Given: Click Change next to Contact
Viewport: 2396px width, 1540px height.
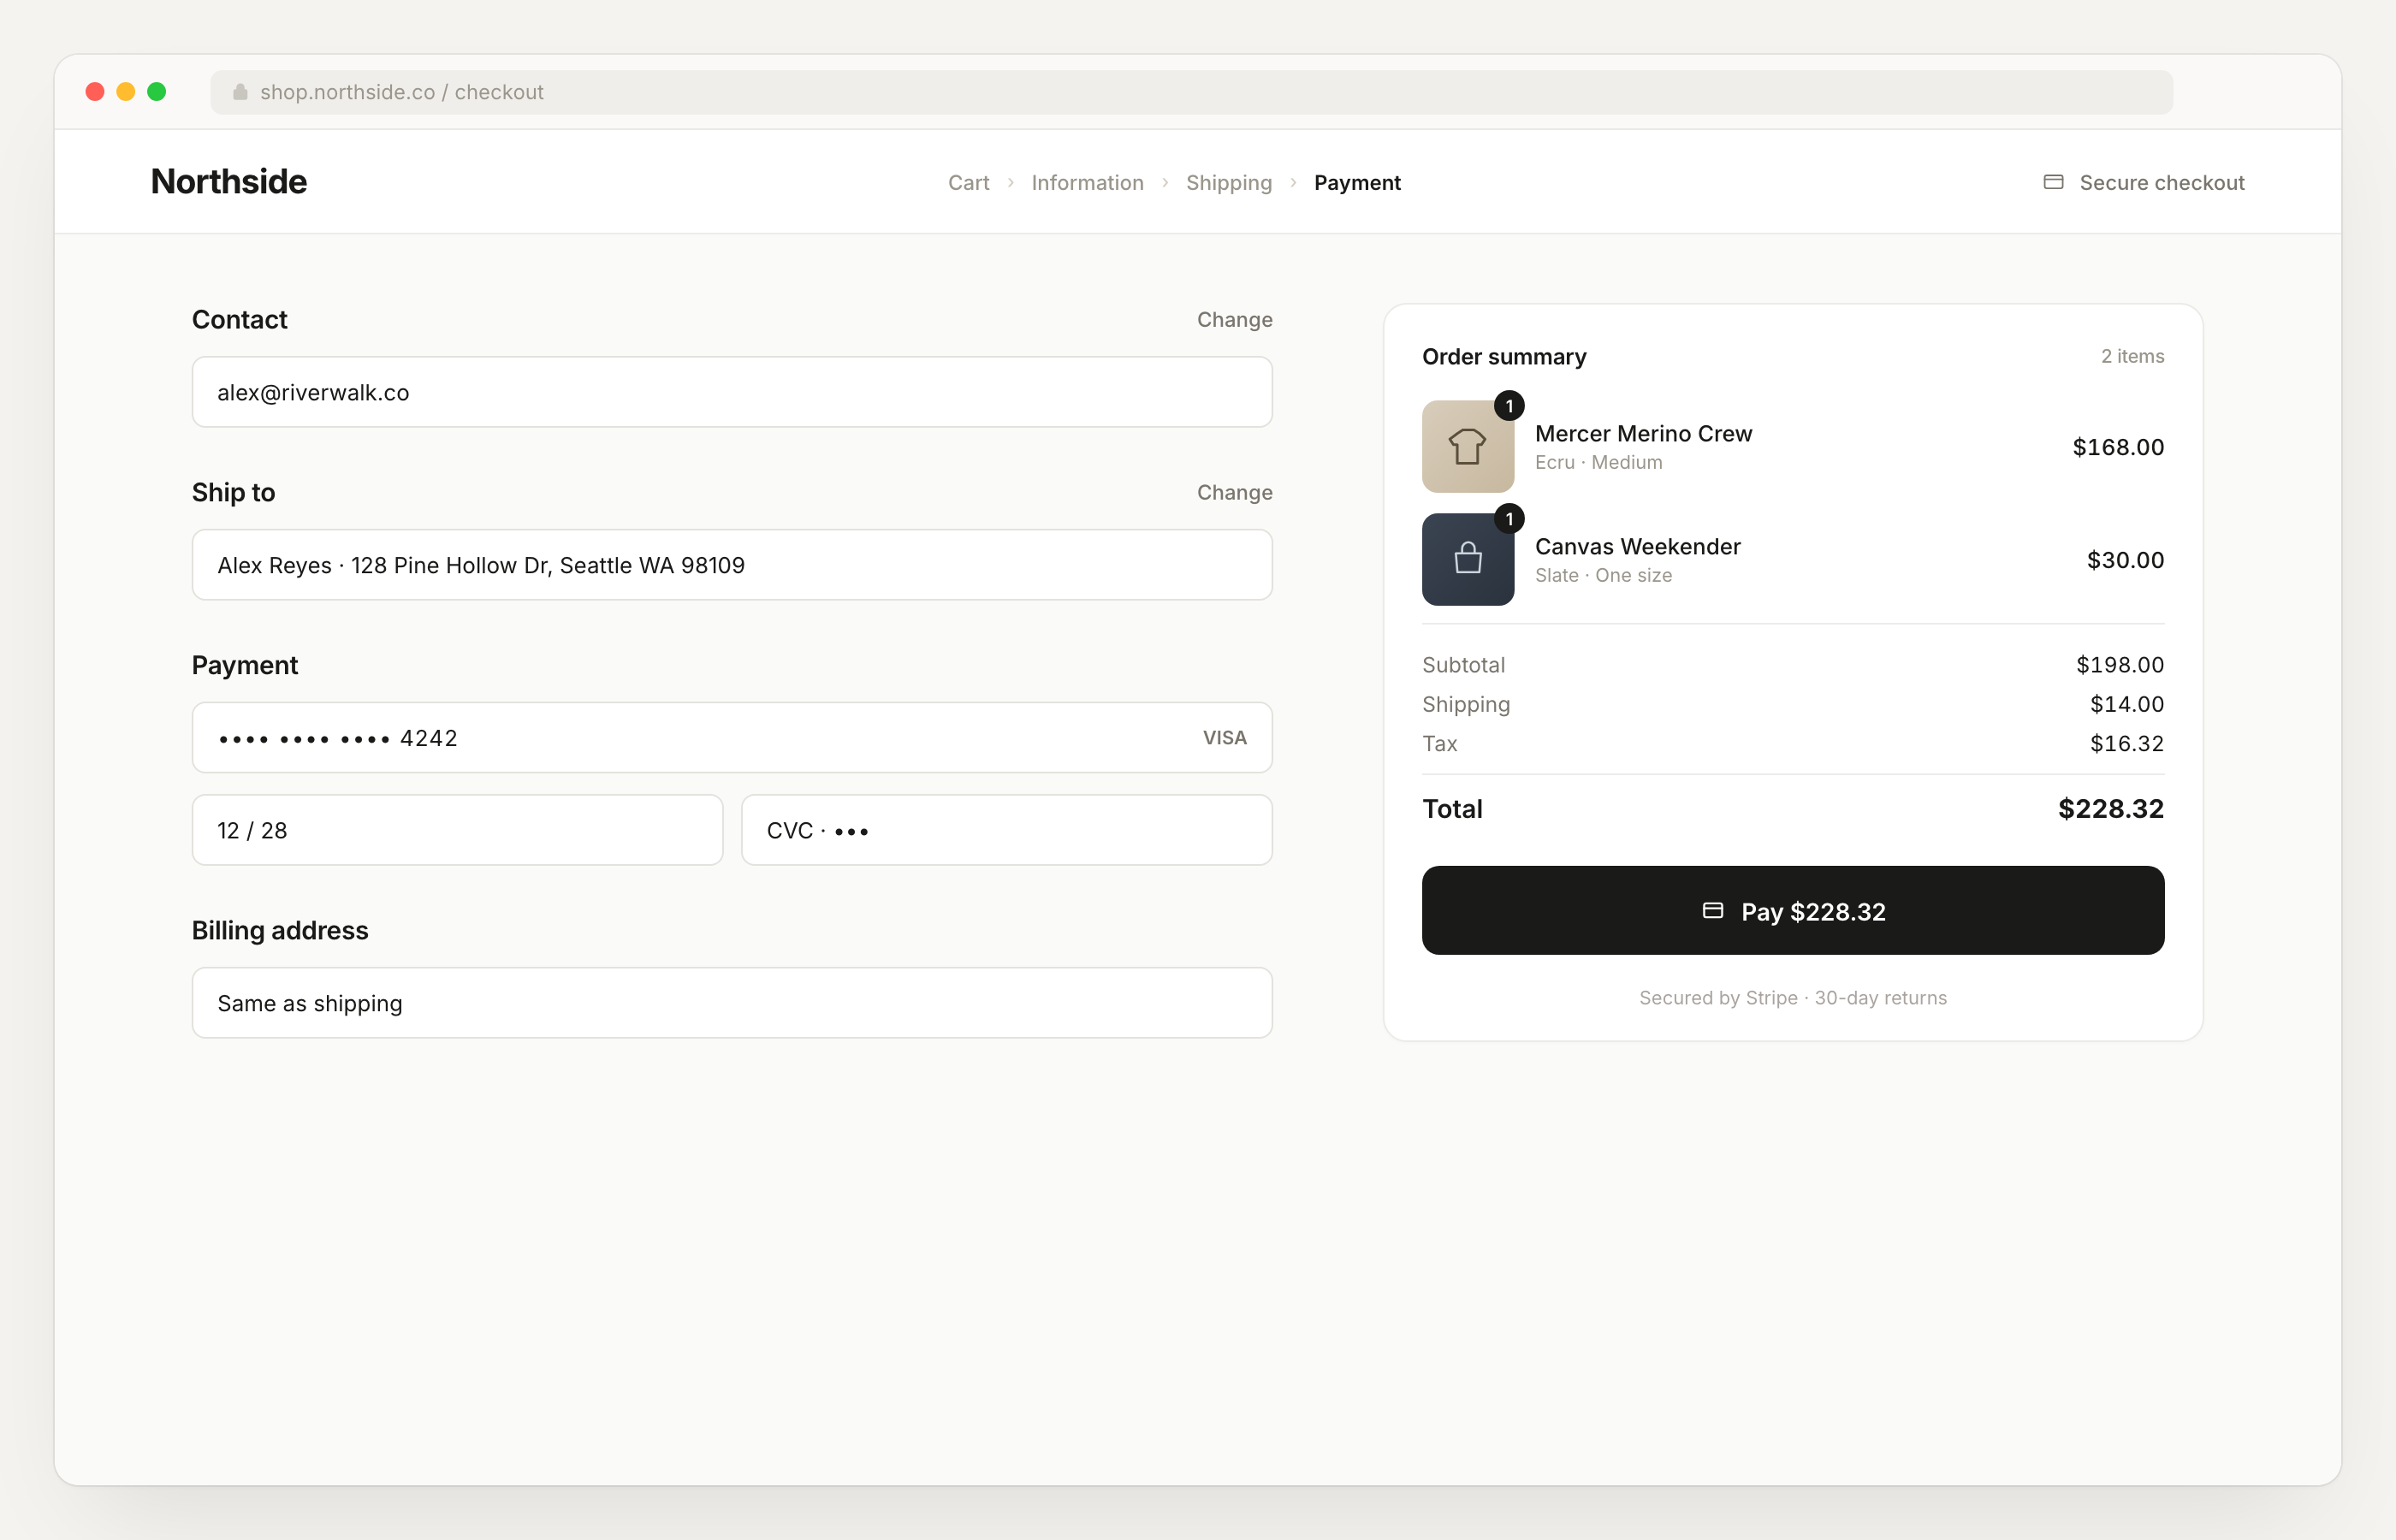Looking at the screenshot, I should point(1234,320).
